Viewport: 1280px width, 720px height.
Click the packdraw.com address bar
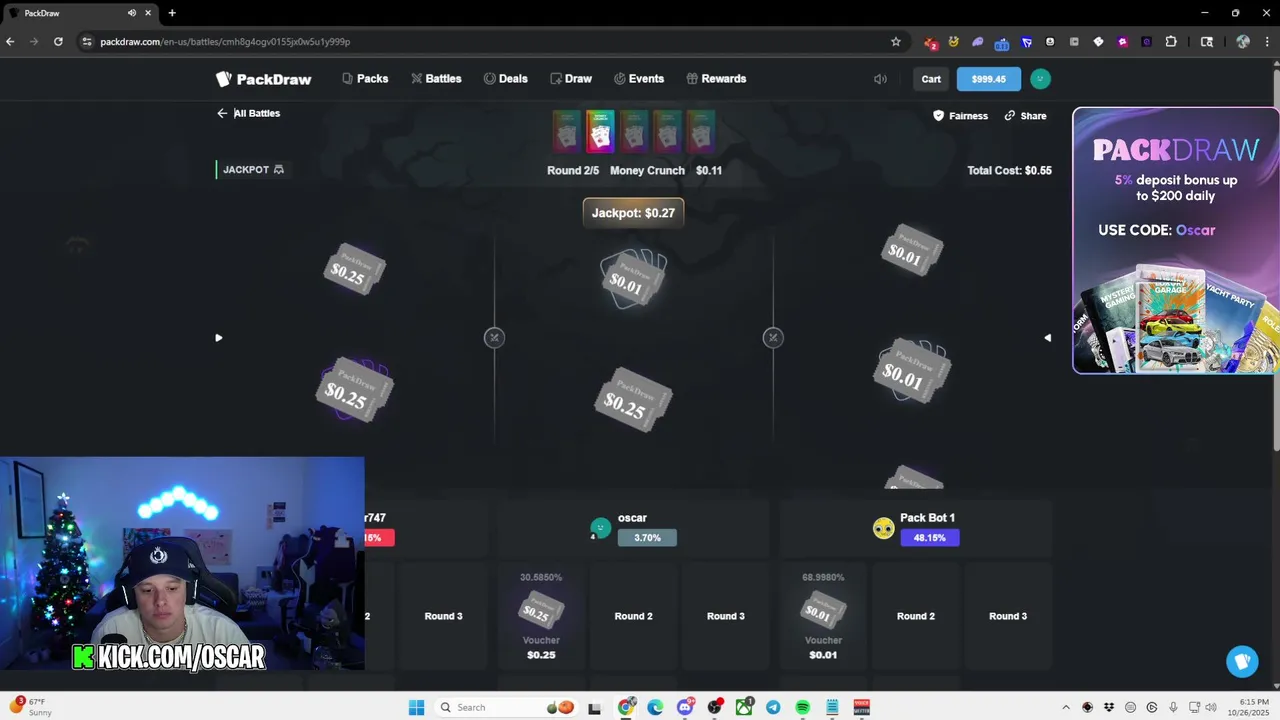point(490,42)
